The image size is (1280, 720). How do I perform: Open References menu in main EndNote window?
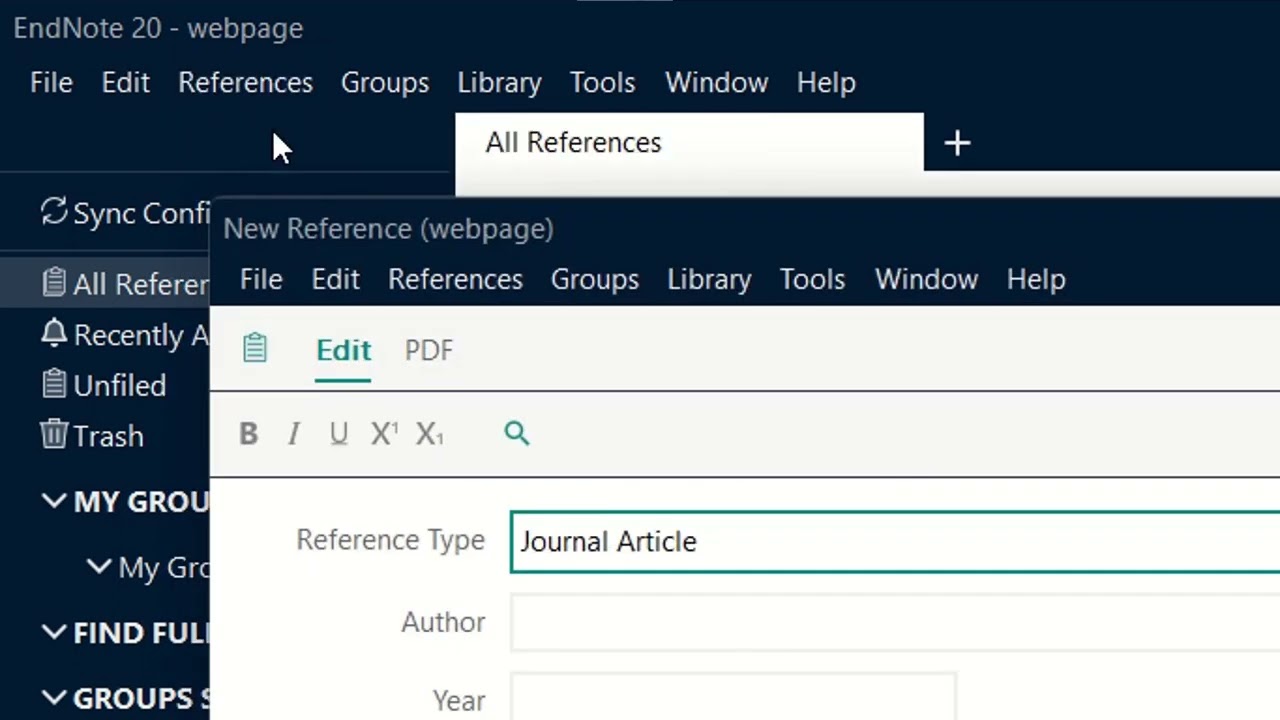[x=245, y=82]
